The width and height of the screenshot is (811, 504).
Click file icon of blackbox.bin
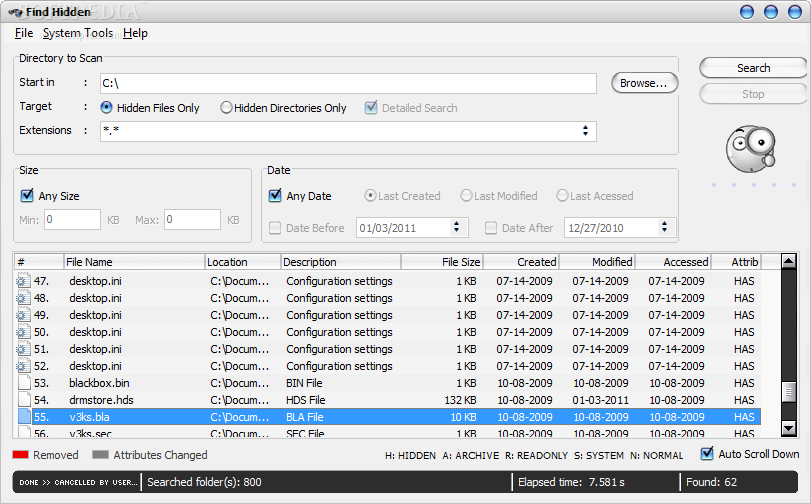pos(24,383)
